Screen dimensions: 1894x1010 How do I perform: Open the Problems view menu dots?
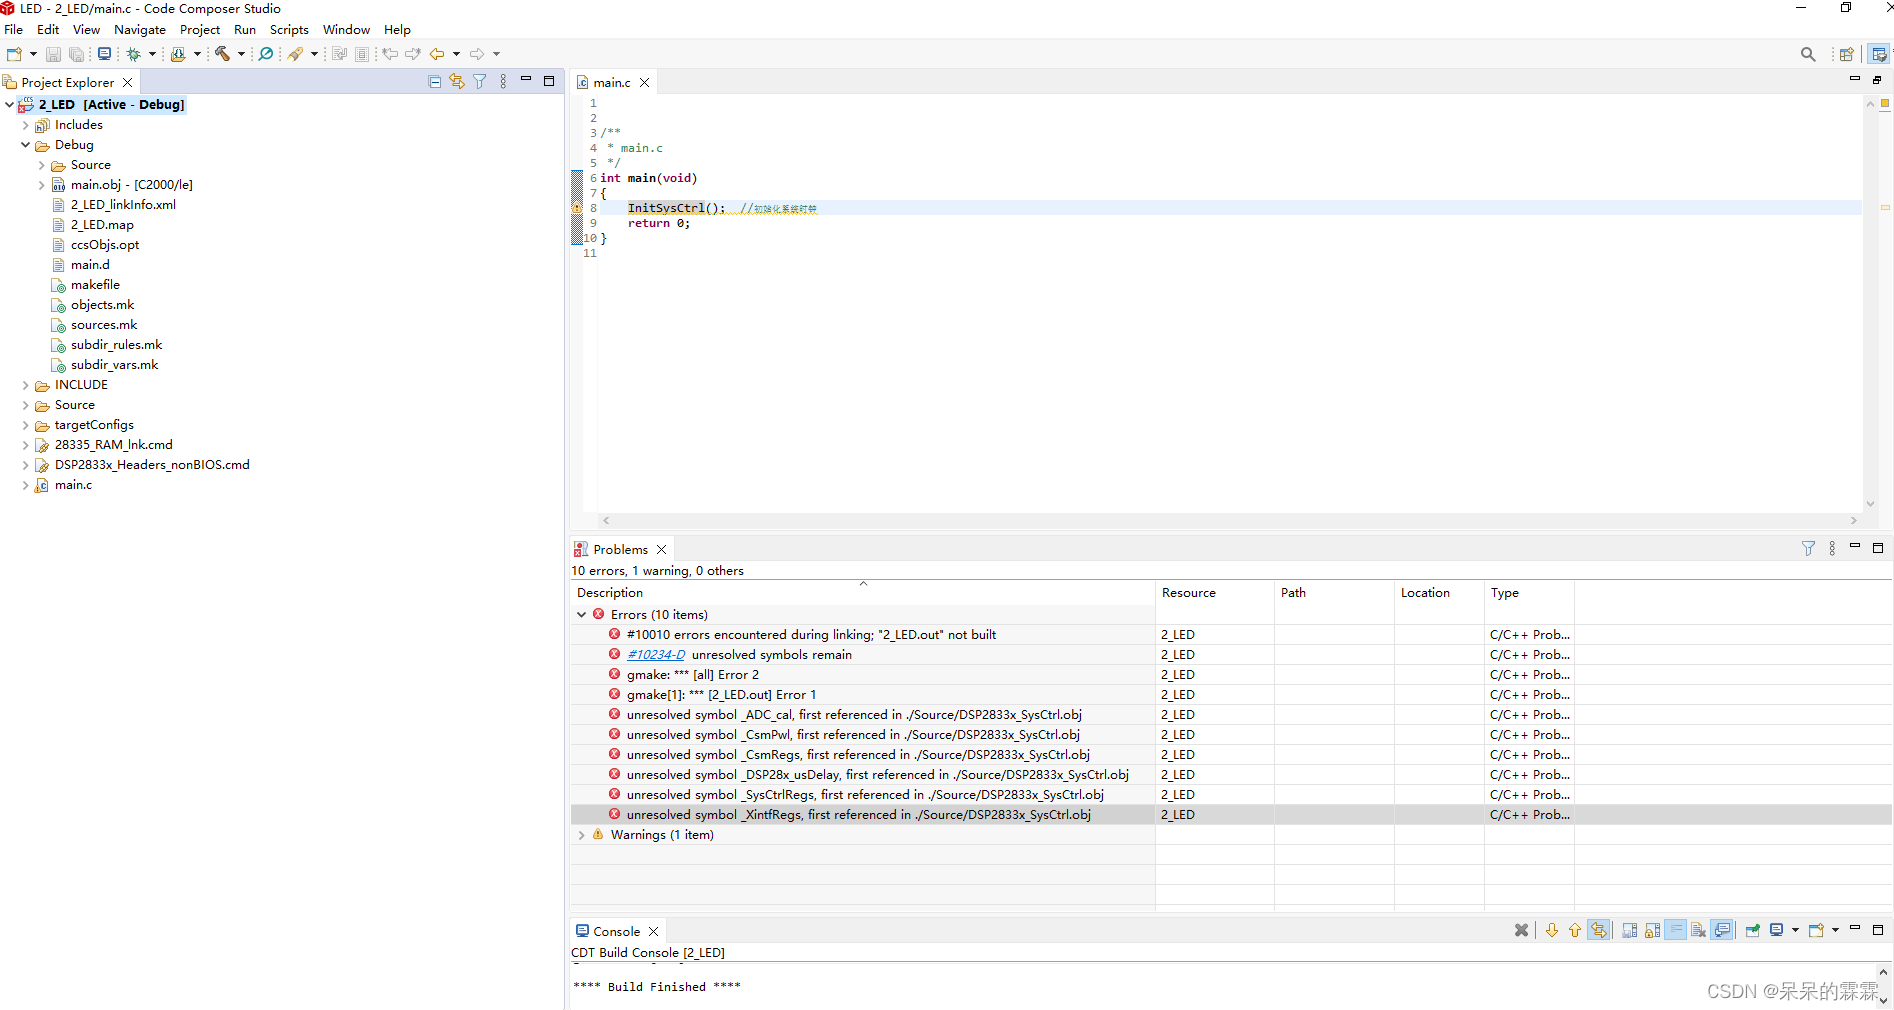(1832, 549)
